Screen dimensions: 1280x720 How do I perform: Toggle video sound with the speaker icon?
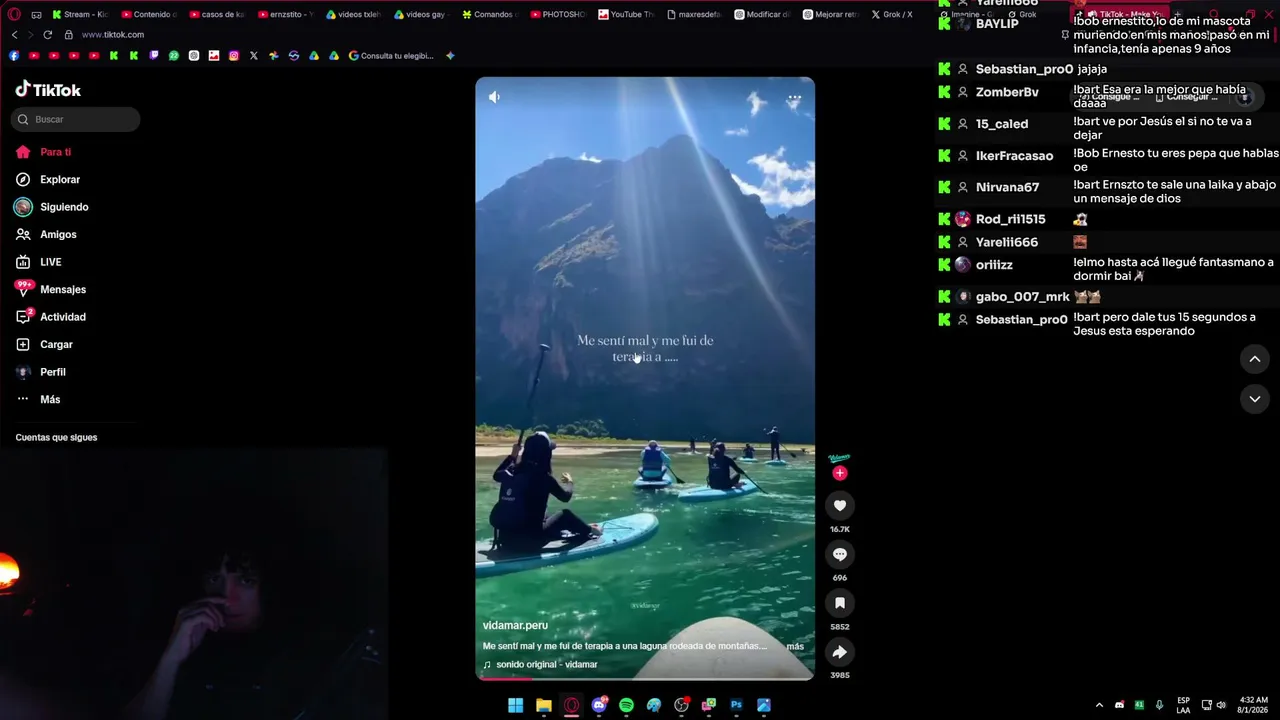[494, 97]
